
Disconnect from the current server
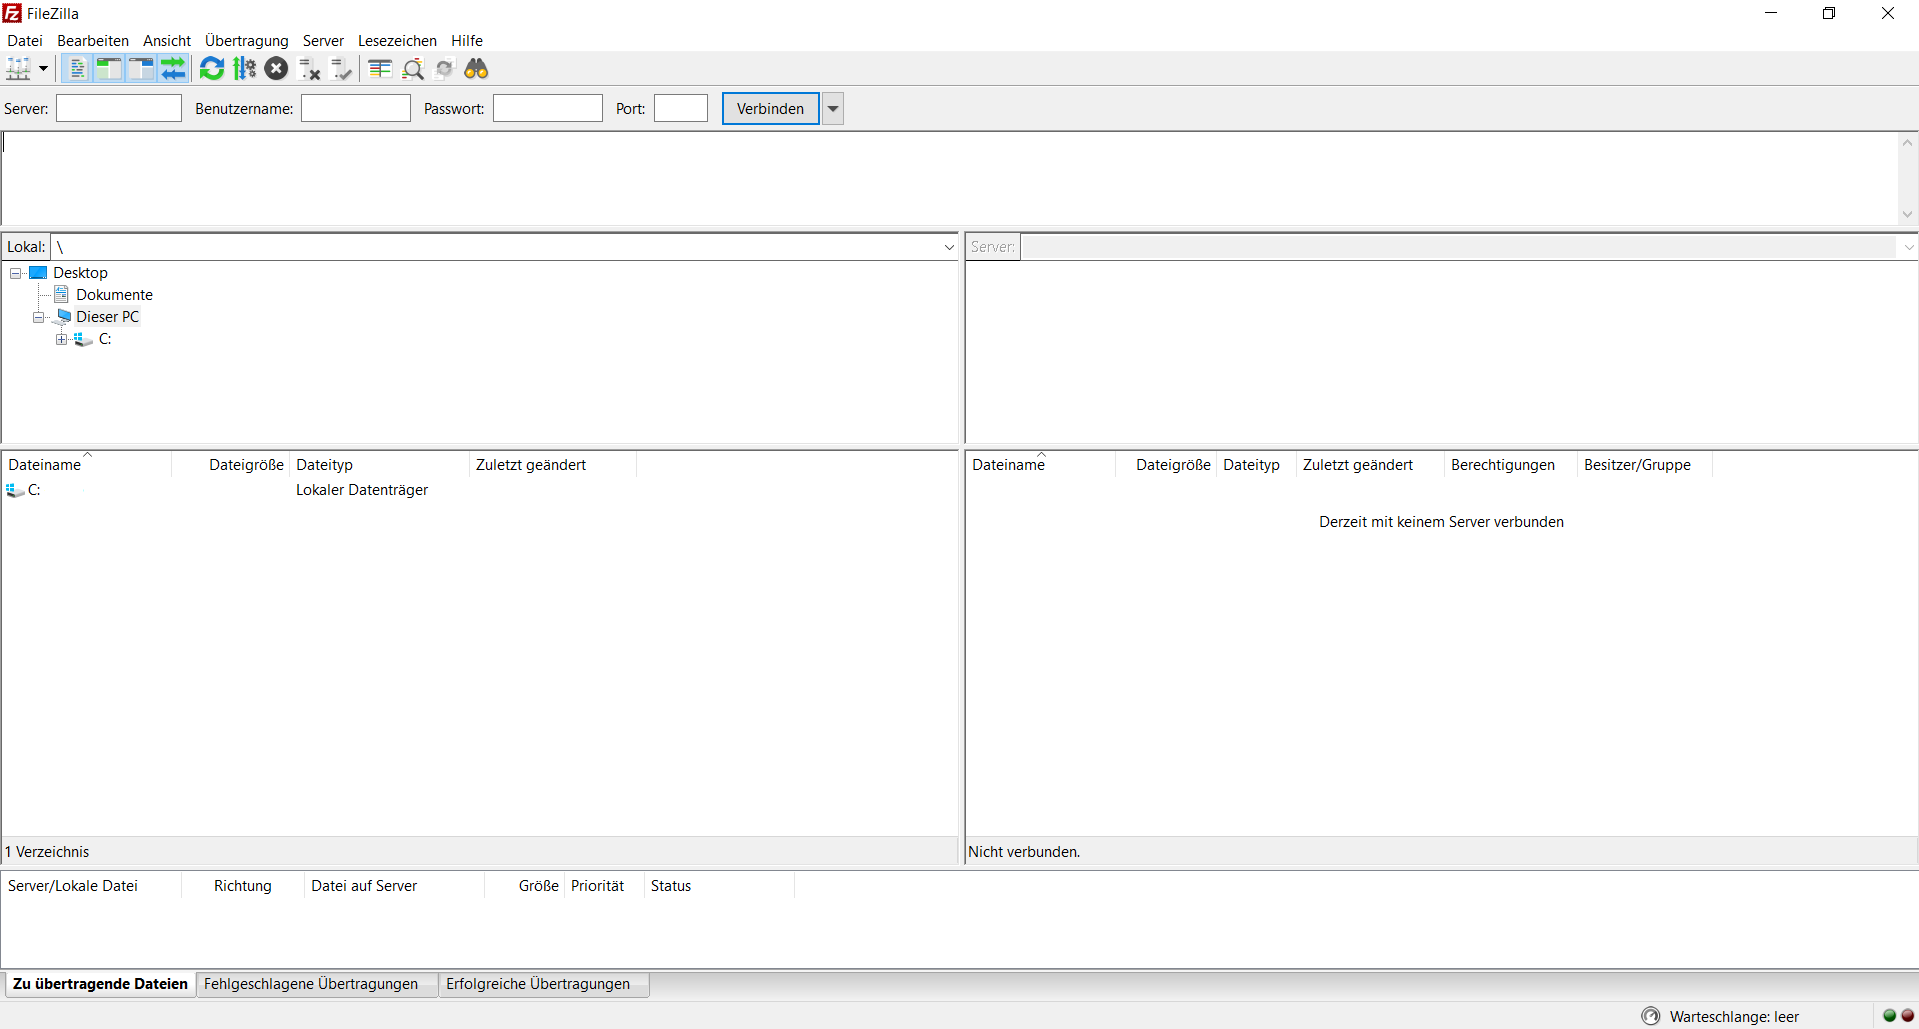310,69
